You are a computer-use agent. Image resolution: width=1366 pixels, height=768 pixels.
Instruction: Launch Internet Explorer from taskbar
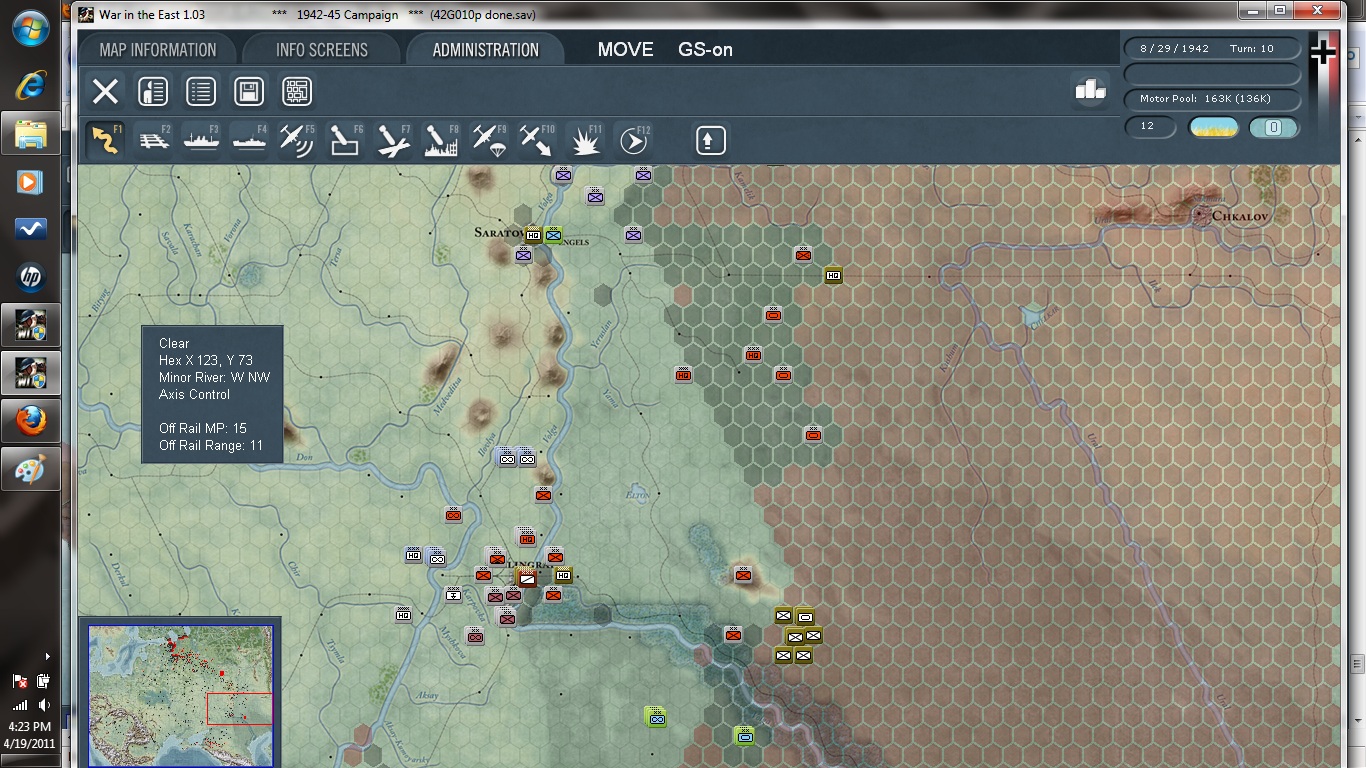click(x=30, y=85)
